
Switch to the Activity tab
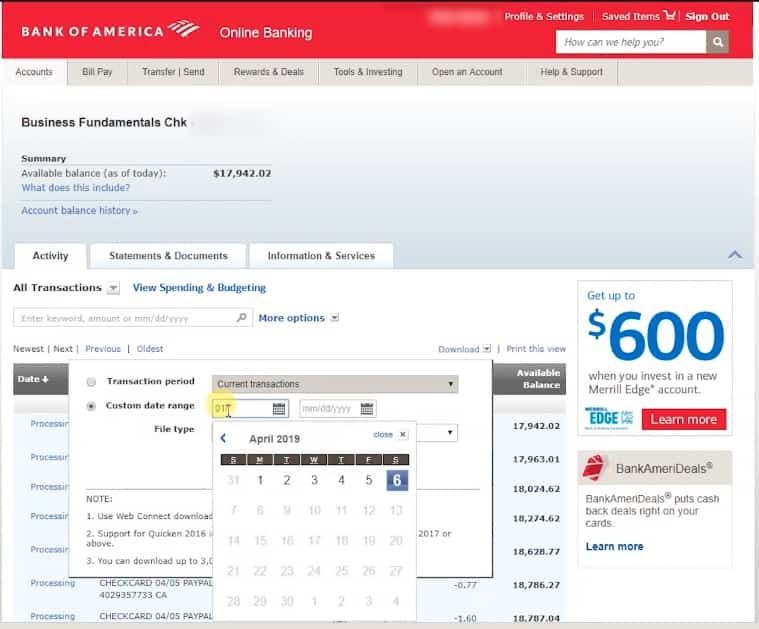coord(50,256)
